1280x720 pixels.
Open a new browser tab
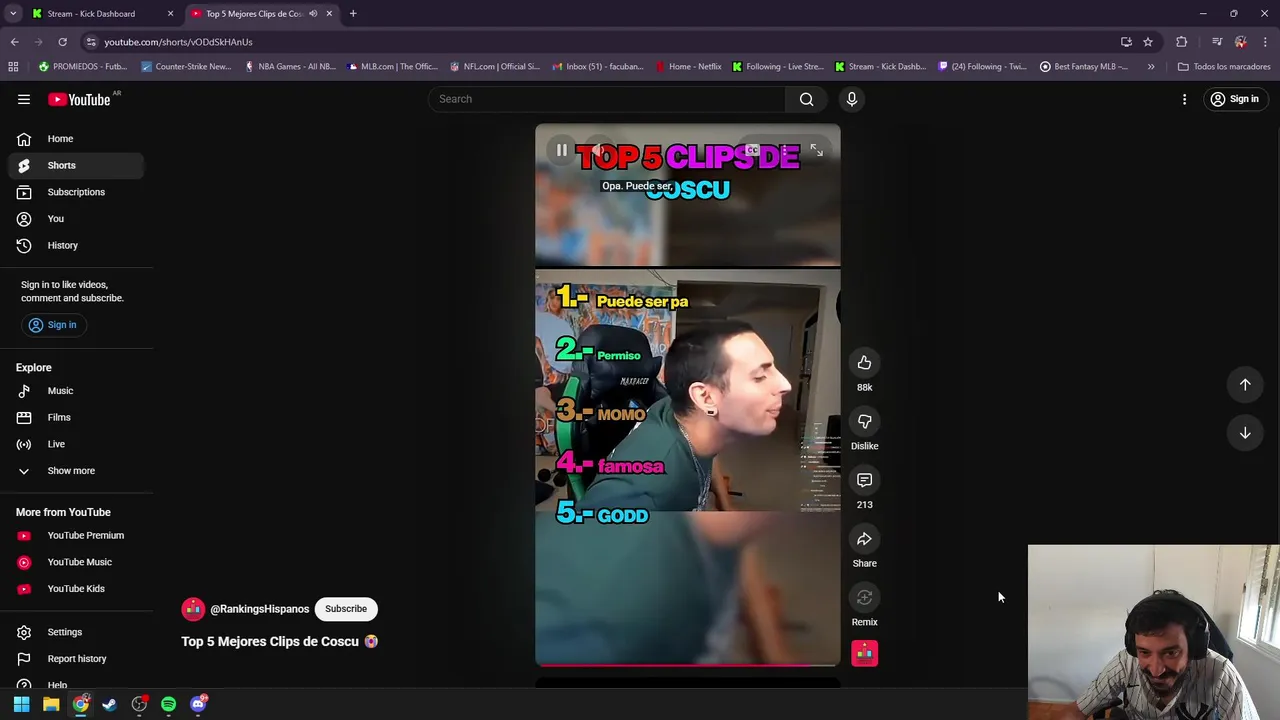pyautogui.click(x=353, y=14)
